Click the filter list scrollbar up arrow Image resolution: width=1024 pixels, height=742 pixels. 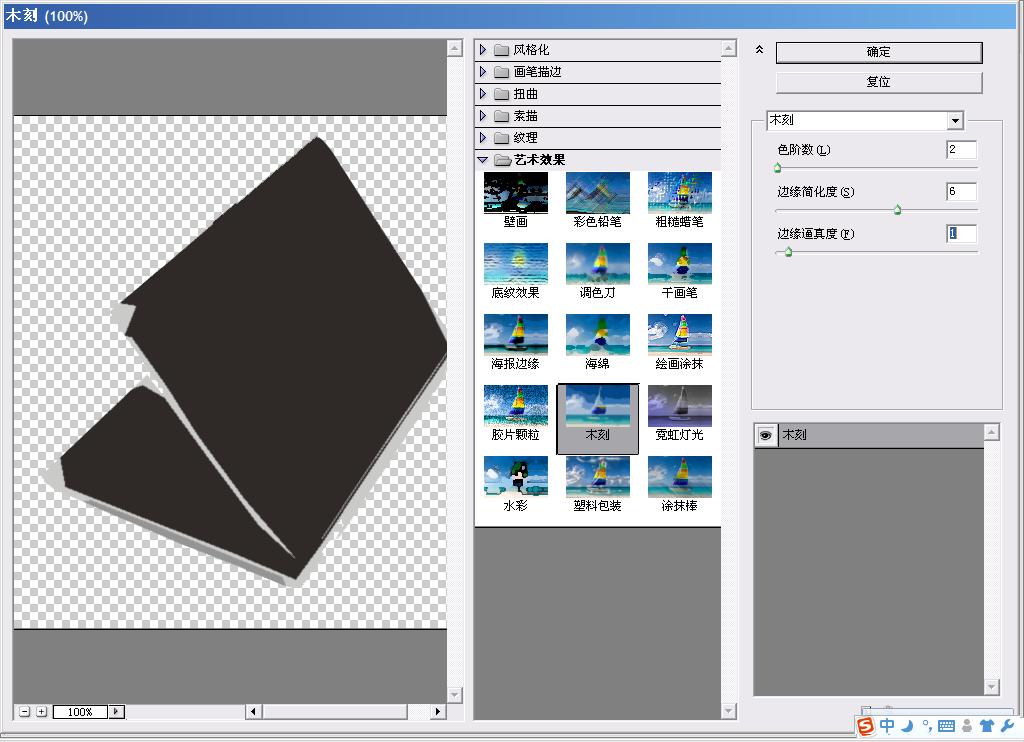(x=729, y=48)
